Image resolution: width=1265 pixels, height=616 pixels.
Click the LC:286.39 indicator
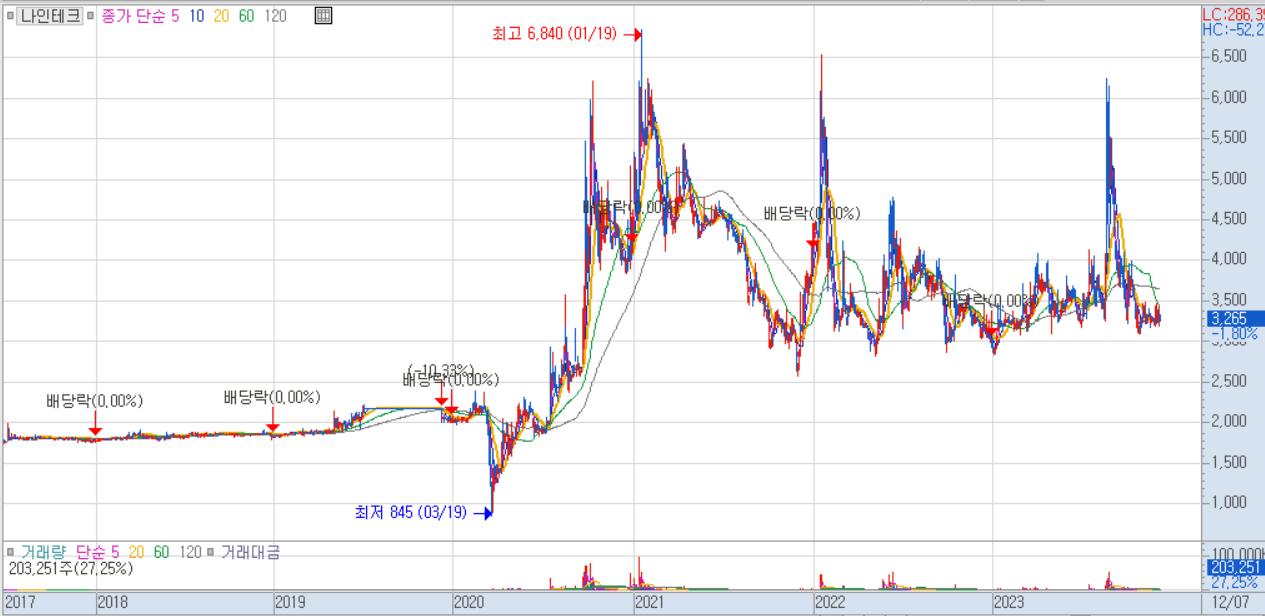[1232, 14]
